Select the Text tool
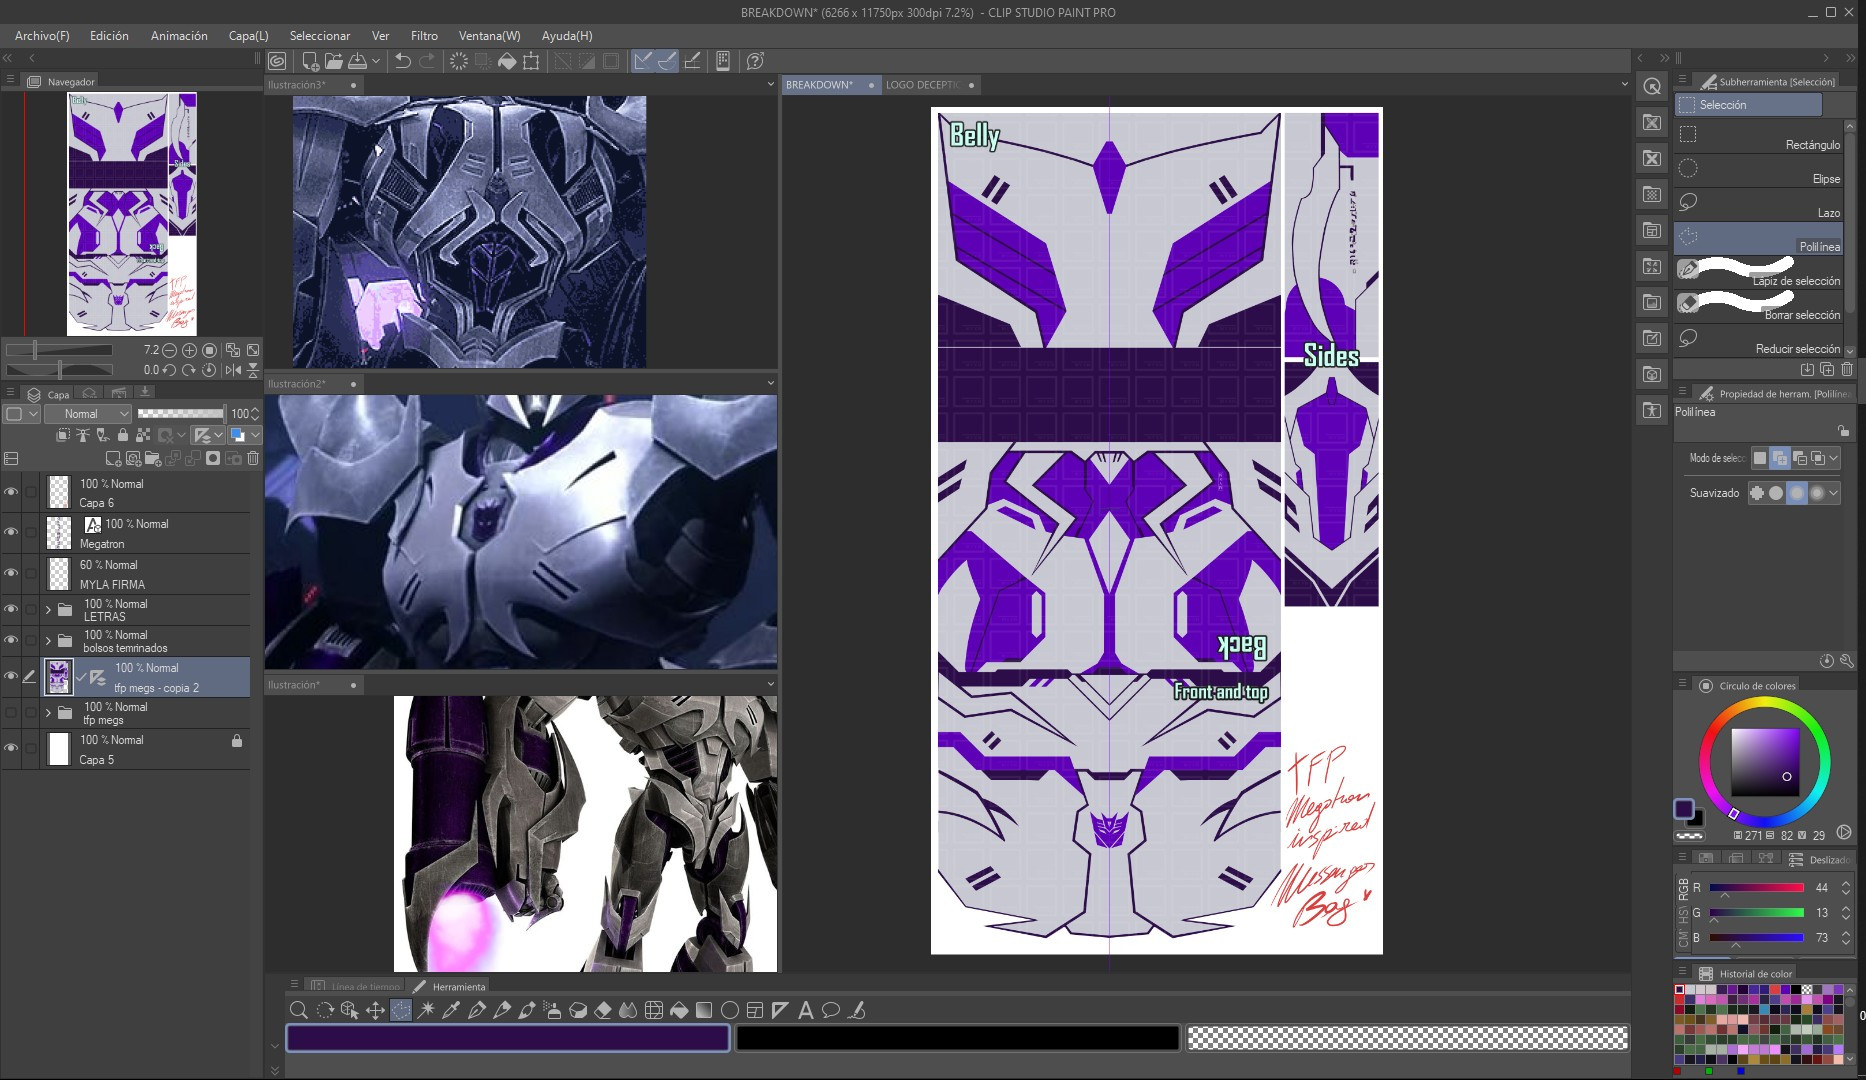 pos(805,1010)
